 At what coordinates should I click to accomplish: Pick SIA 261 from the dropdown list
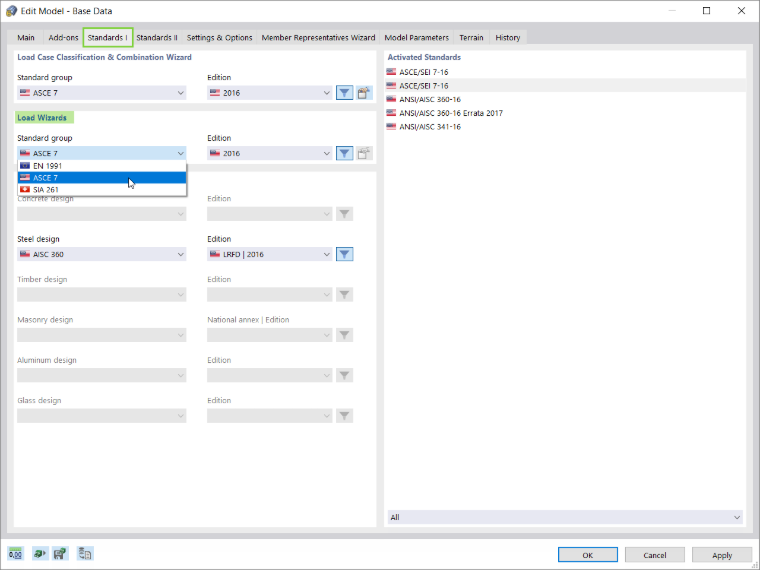(102, 190)
